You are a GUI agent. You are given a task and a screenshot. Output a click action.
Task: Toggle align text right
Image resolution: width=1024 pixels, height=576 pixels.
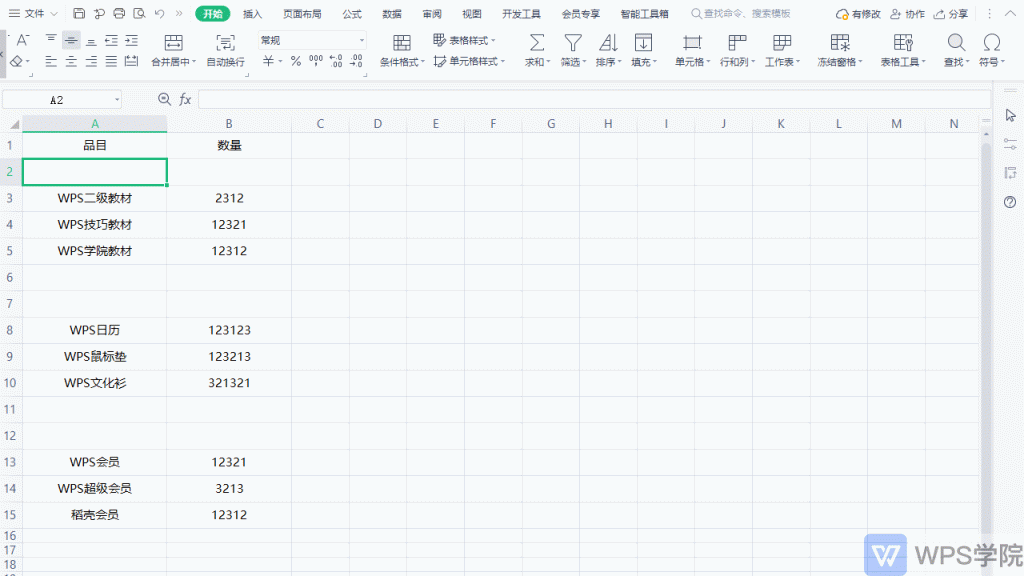tap(91, 61)
